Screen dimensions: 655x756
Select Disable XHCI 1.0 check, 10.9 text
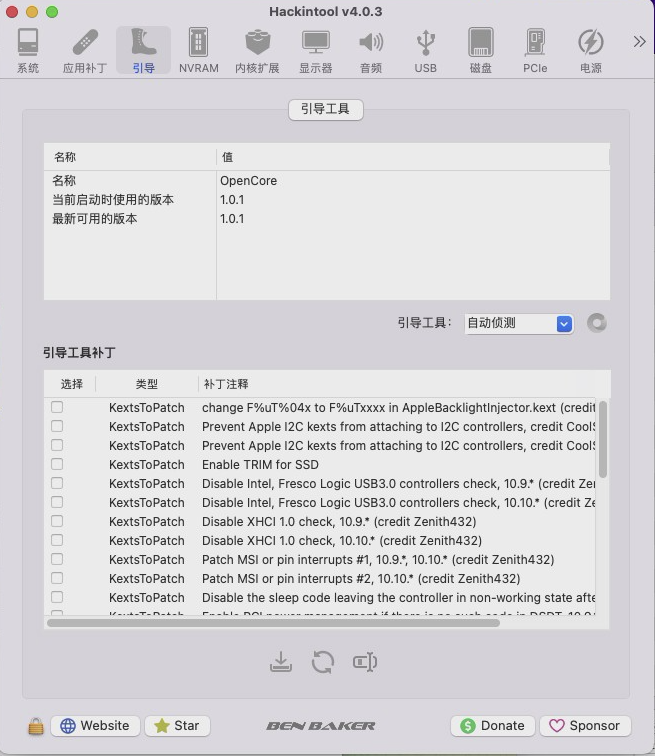(x=339, y=522)
